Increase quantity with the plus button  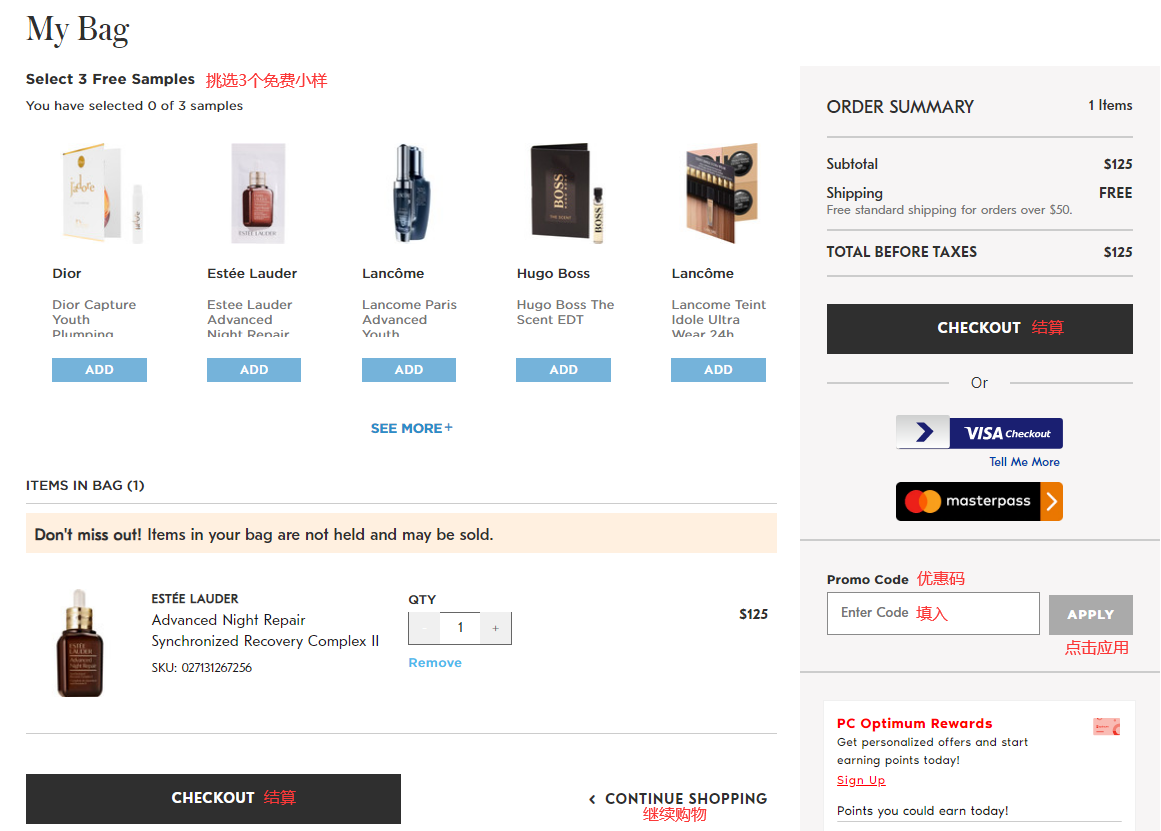click(495, 628)
